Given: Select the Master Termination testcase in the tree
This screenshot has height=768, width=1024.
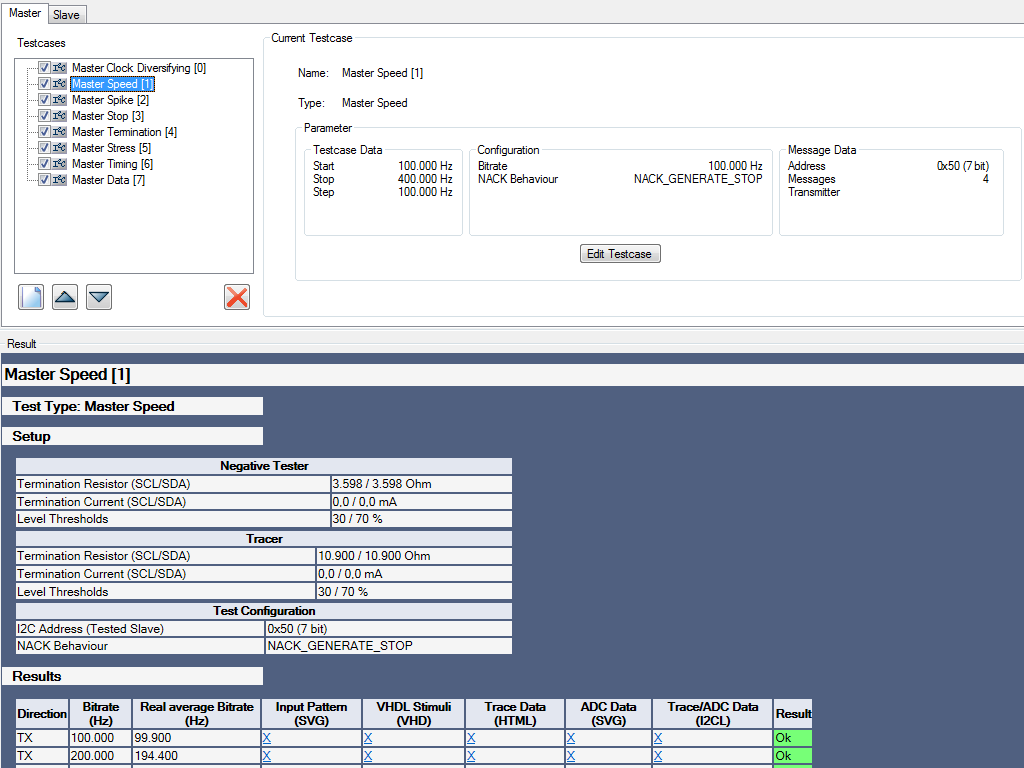Looking at the screenshot, I should (x=124, y=131).
